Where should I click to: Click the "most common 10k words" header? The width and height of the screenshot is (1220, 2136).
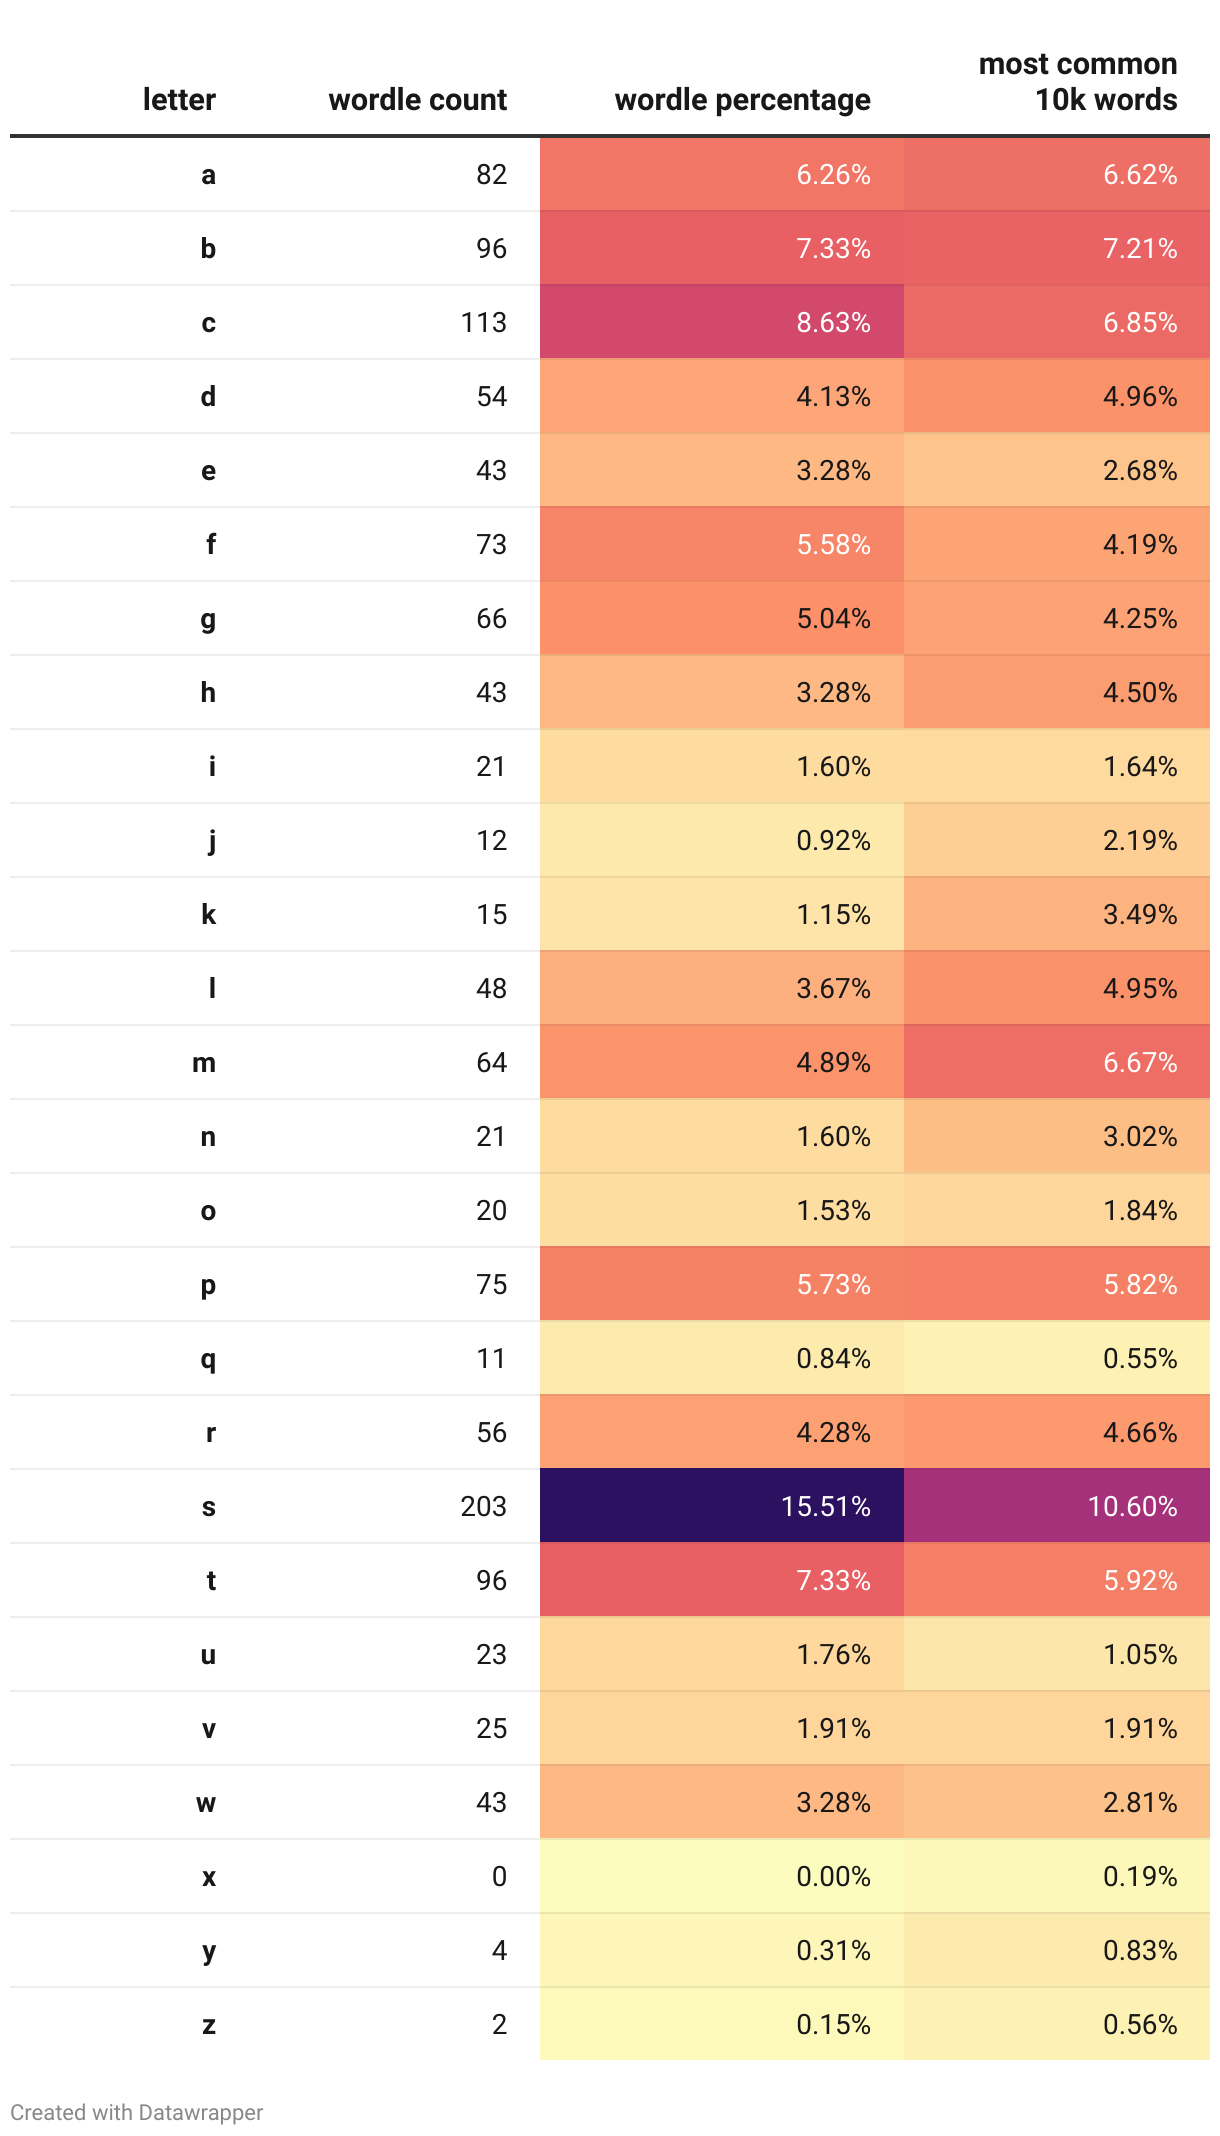point(1077,82)
